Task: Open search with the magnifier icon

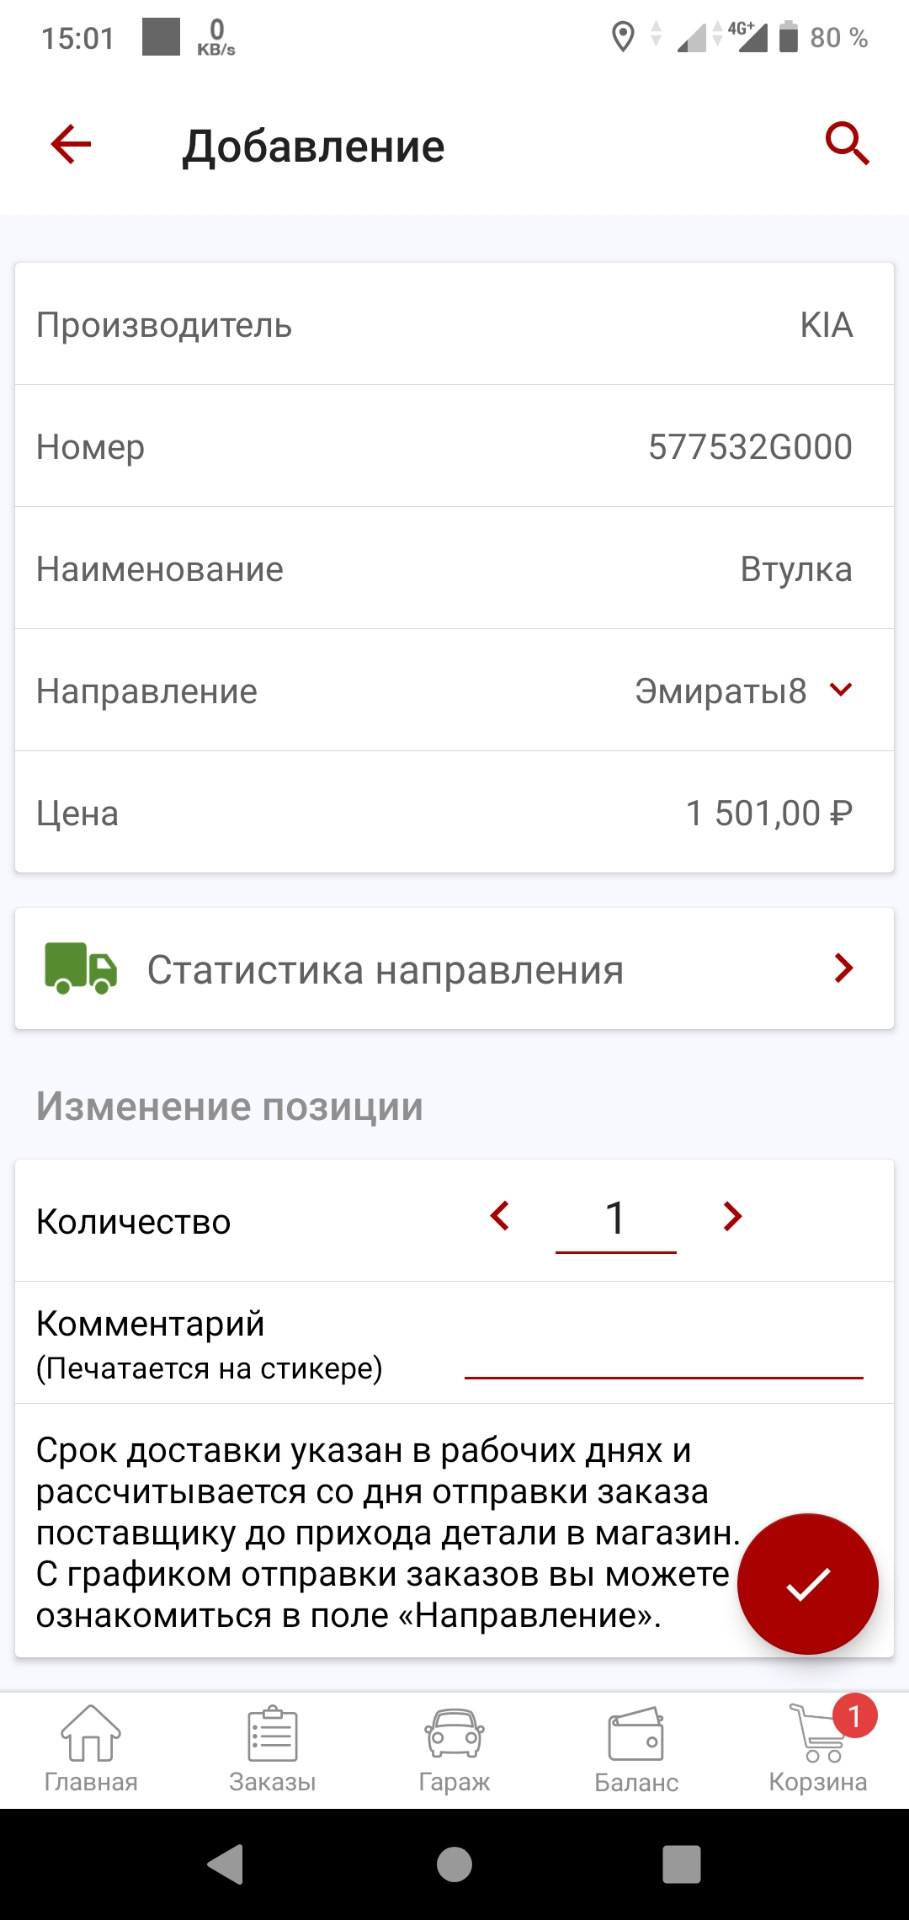Action: point(846,144)
